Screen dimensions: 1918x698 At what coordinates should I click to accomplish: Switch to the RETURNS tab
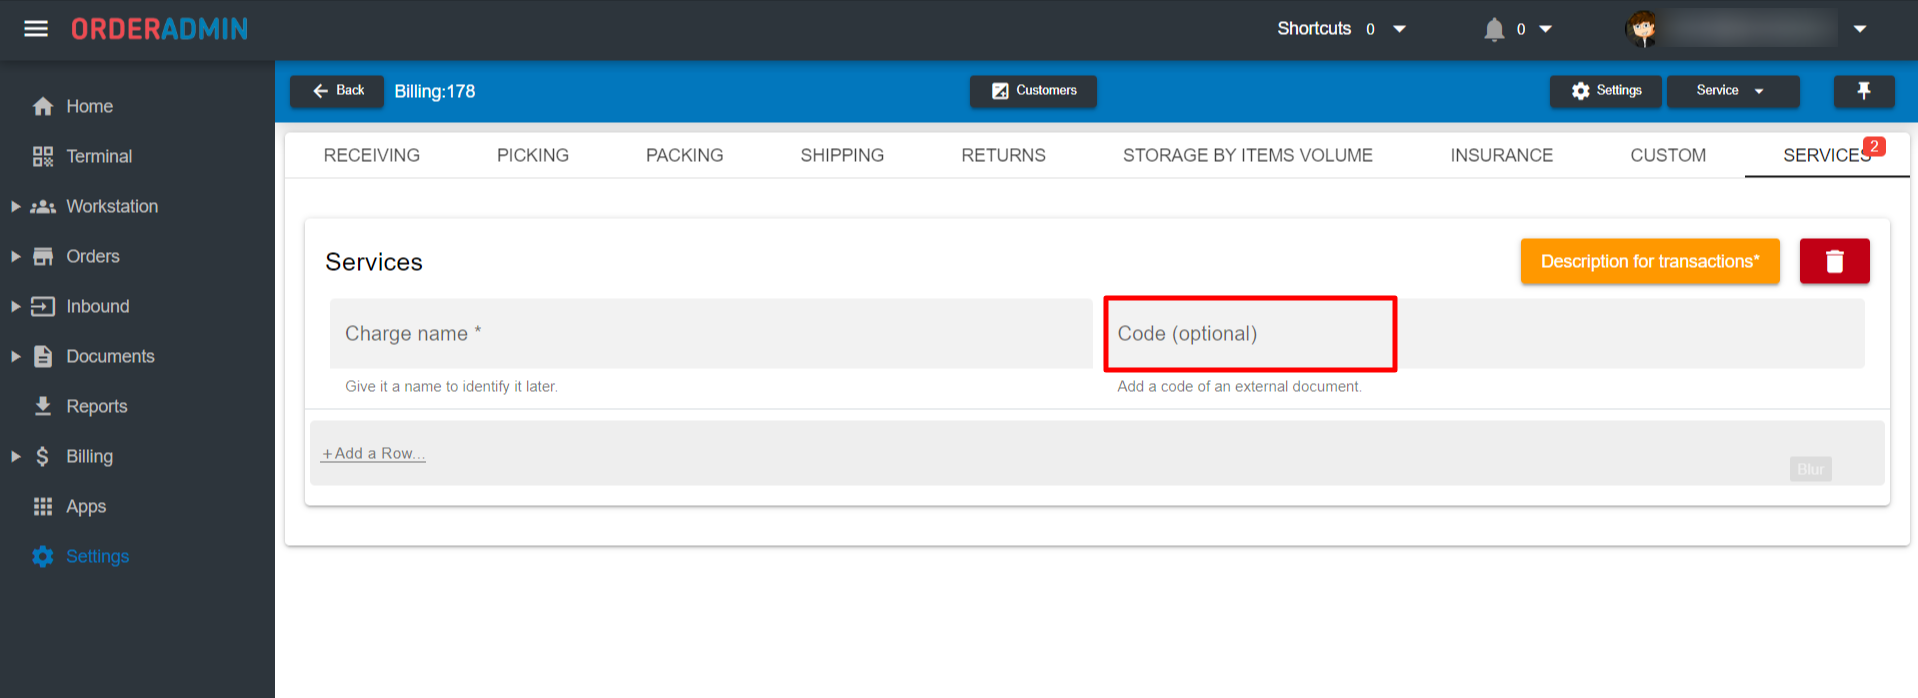click(1003, 155)
